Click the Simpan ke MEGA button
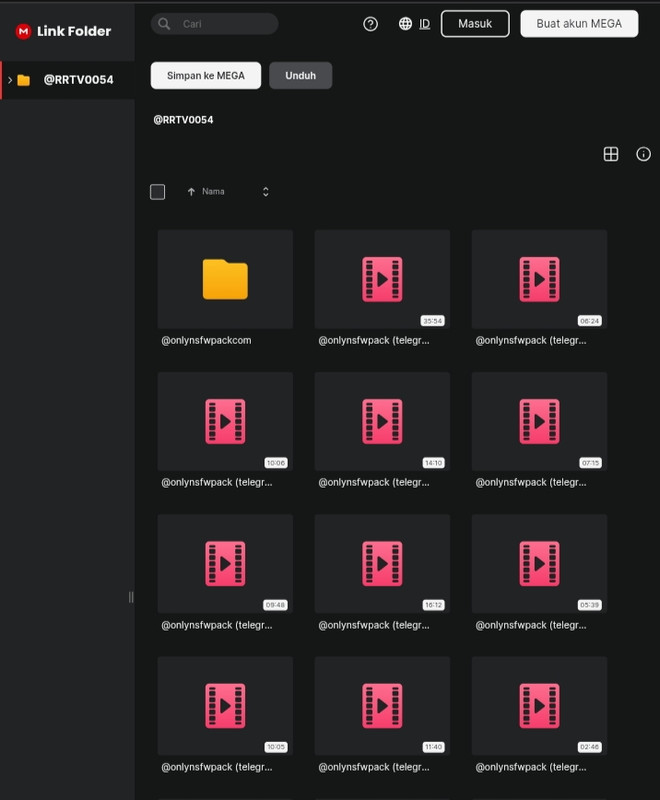 click(x=206, y=76)
